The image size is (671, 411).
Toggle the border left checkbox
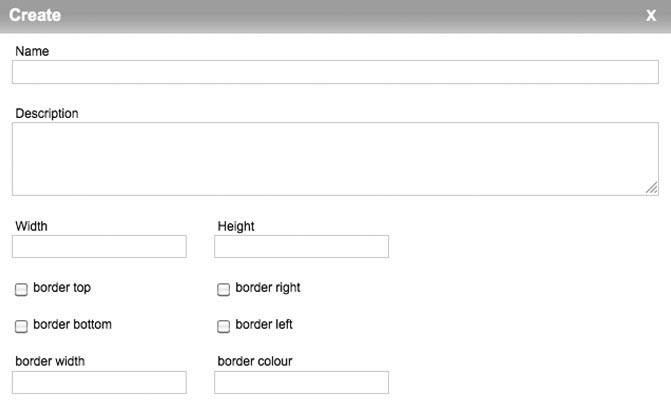pos(224,326)
